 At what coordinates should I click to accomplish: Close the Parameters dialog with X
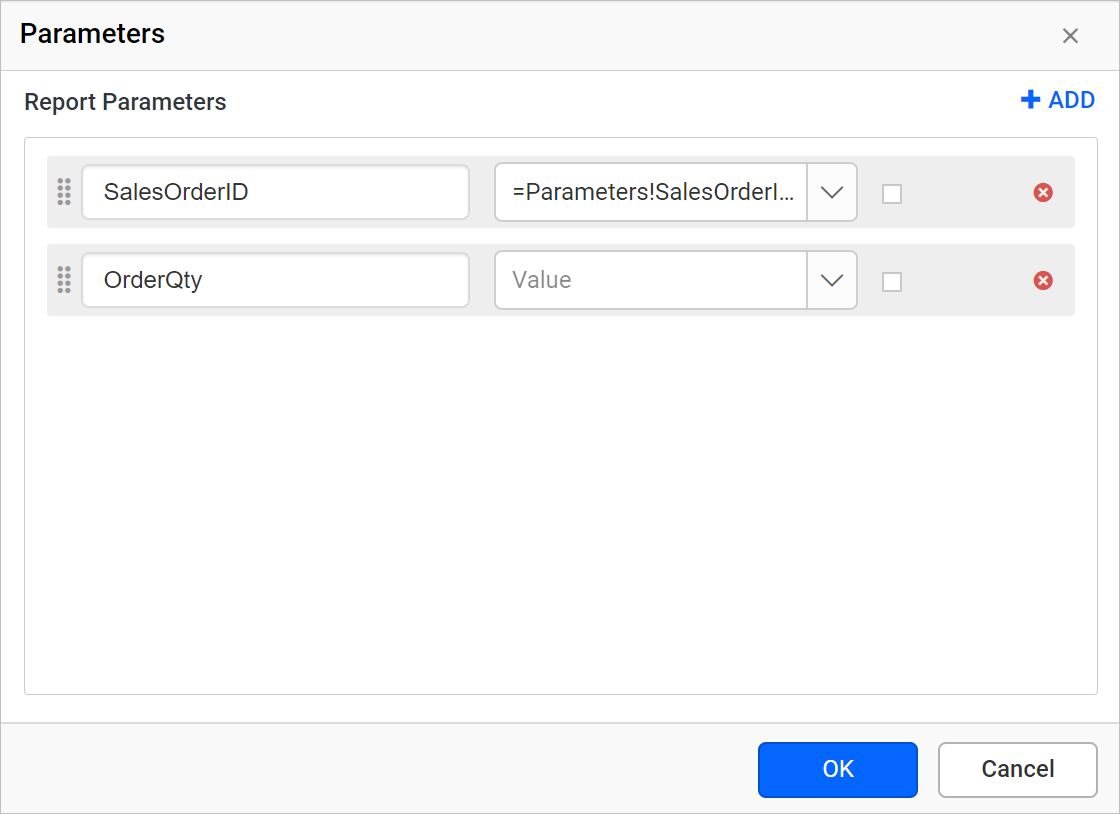pos(1070,36)
